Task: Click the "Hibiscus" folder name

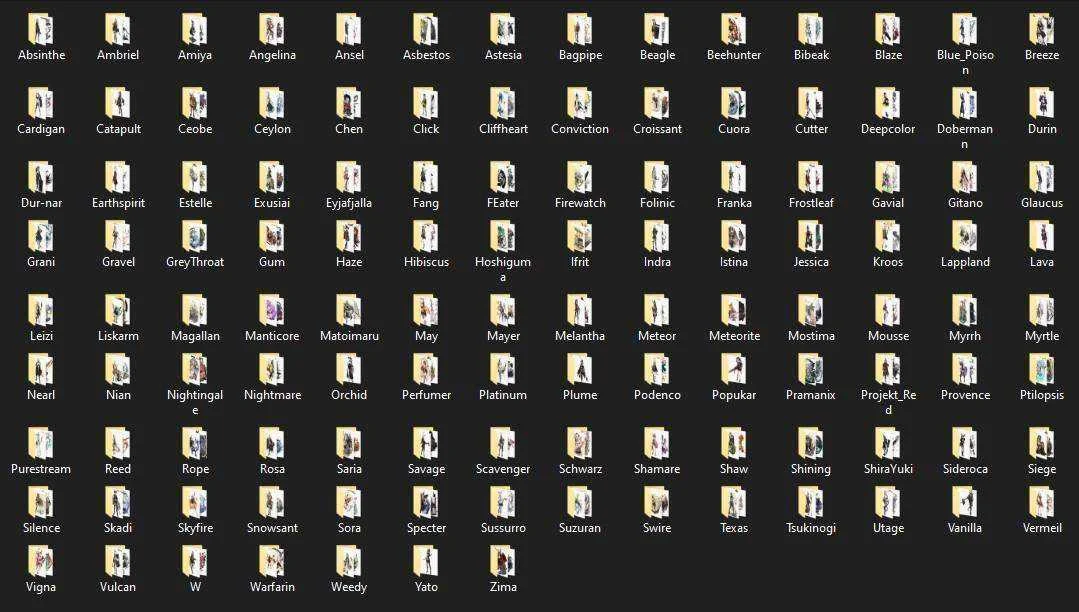Action: pyautogui.click(x=426, y=262)
